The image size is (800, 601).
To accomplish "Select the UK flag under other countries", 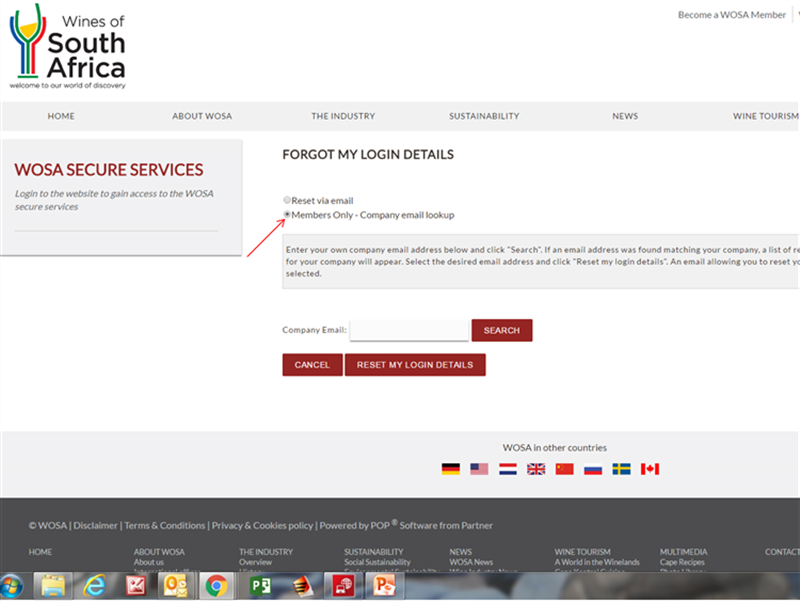I will tap(536, 468).
